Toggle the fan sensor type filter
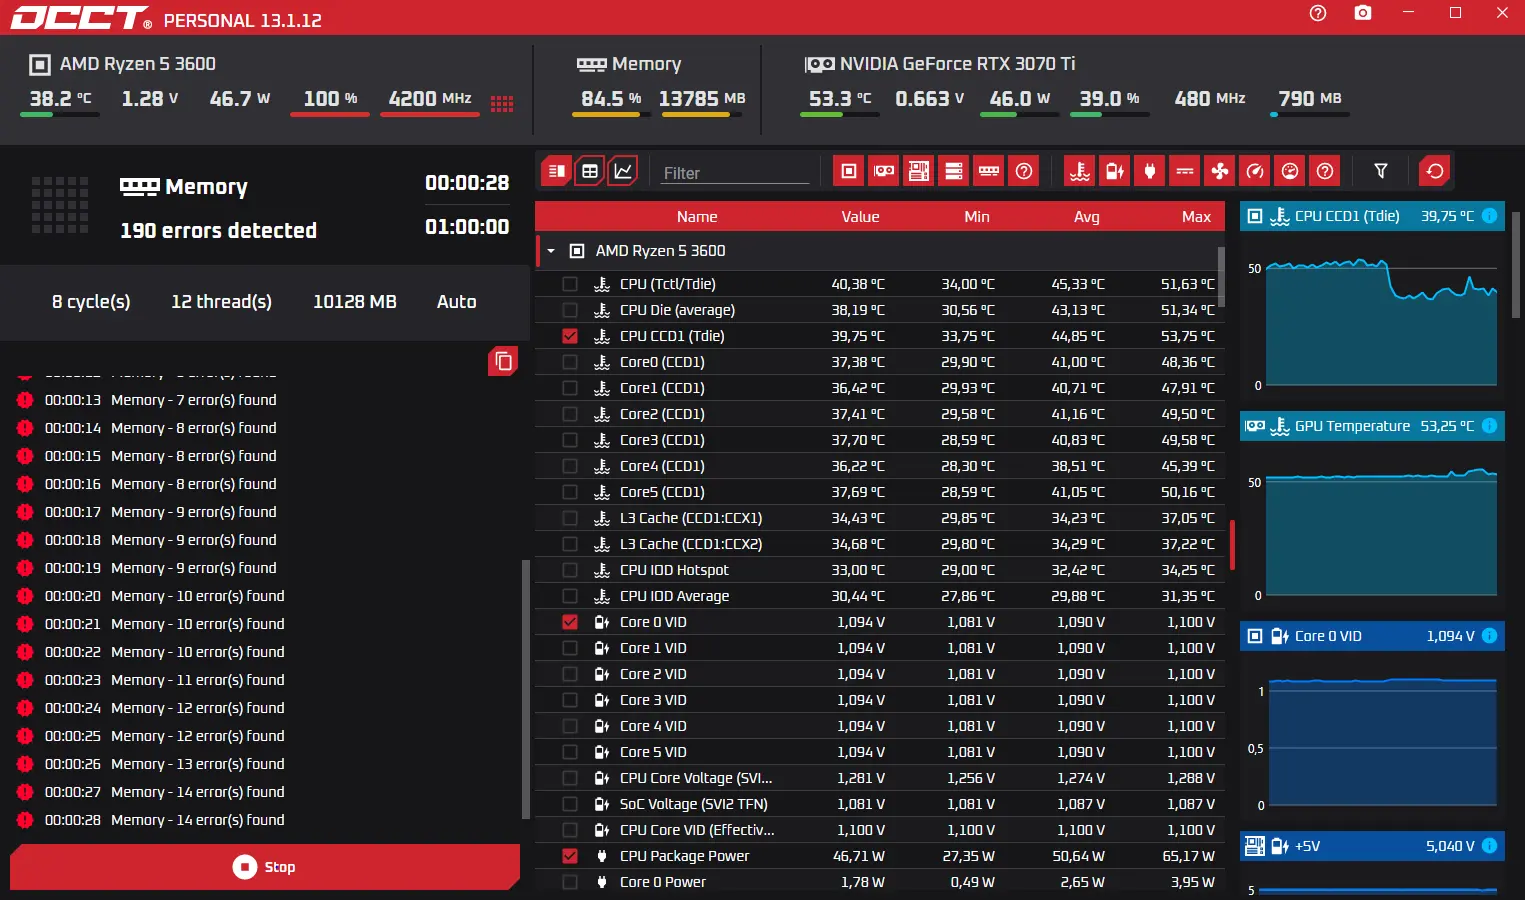The image size is (1525, 900). [x=1220, y=171]
